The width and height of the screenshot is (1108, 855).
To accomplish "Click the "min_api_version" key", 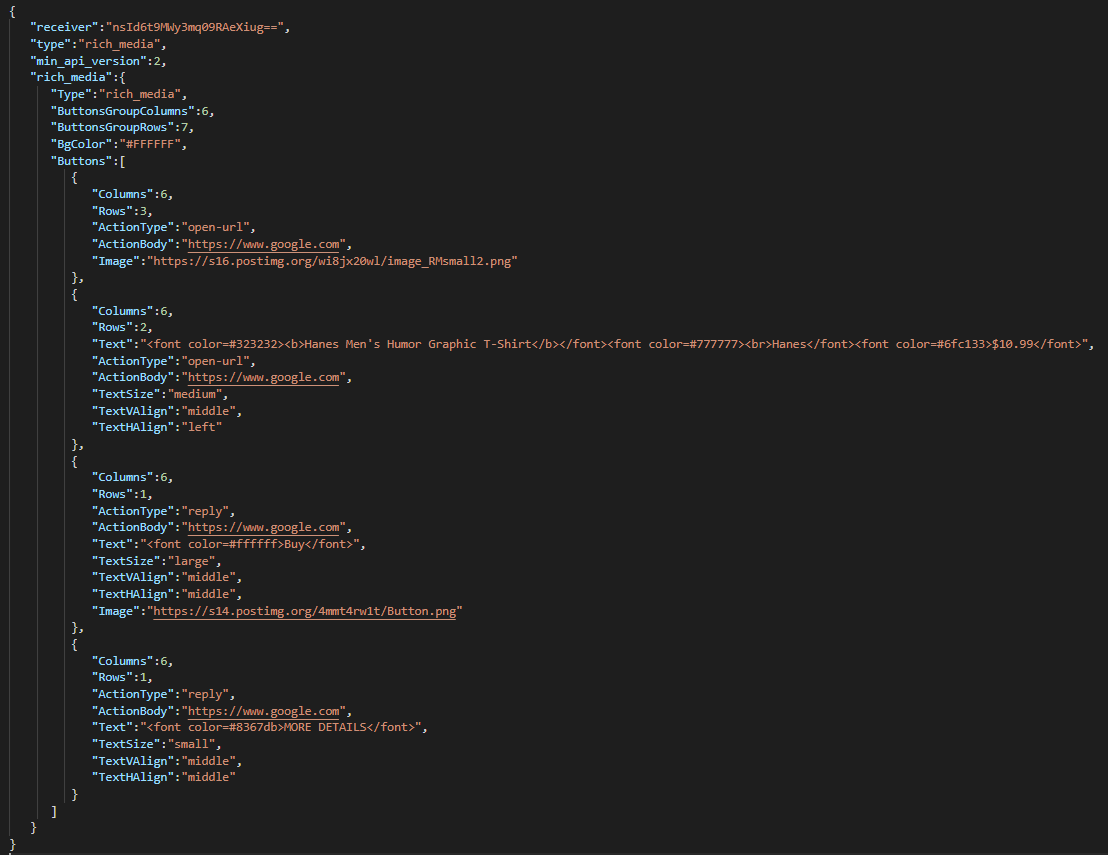I will tap(88, 61).
